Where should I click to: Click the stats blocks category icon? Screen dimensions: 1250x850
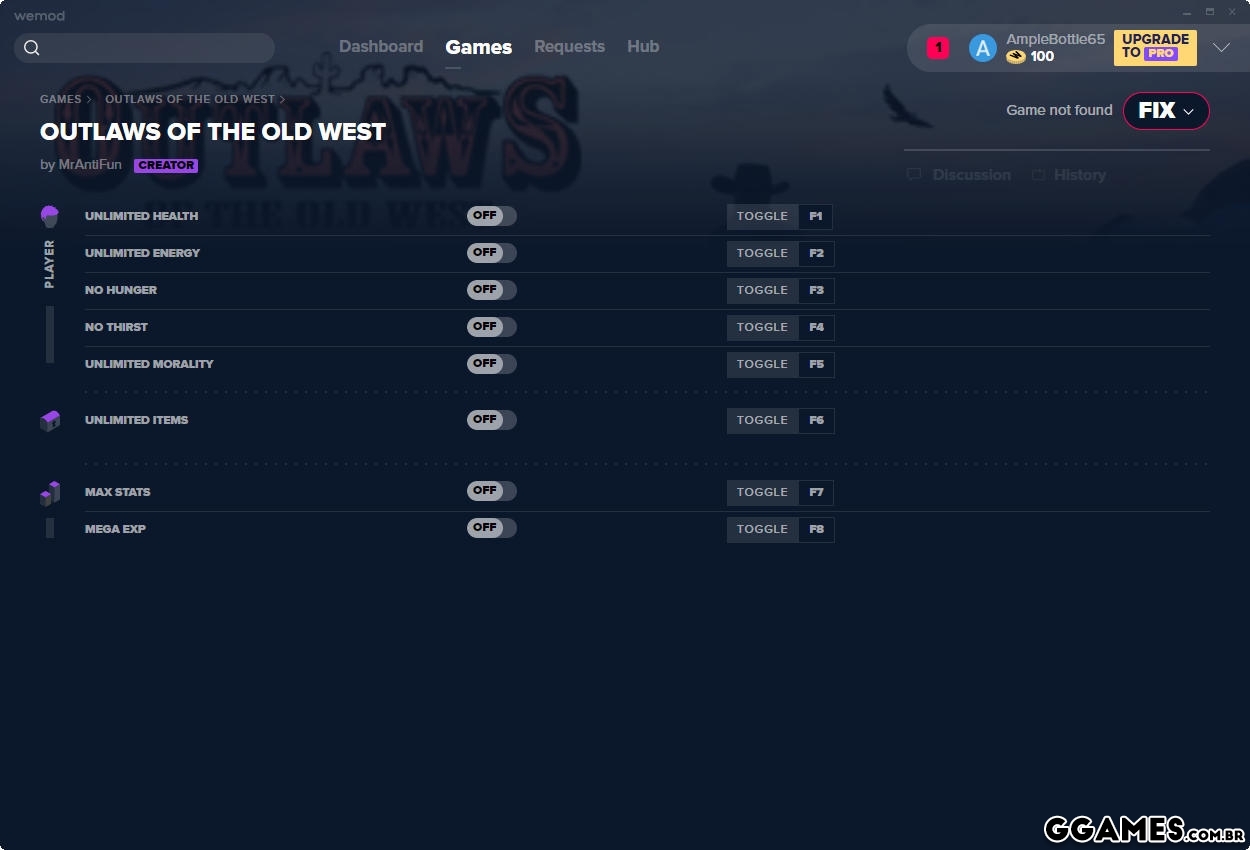click(x=50, y=493)
